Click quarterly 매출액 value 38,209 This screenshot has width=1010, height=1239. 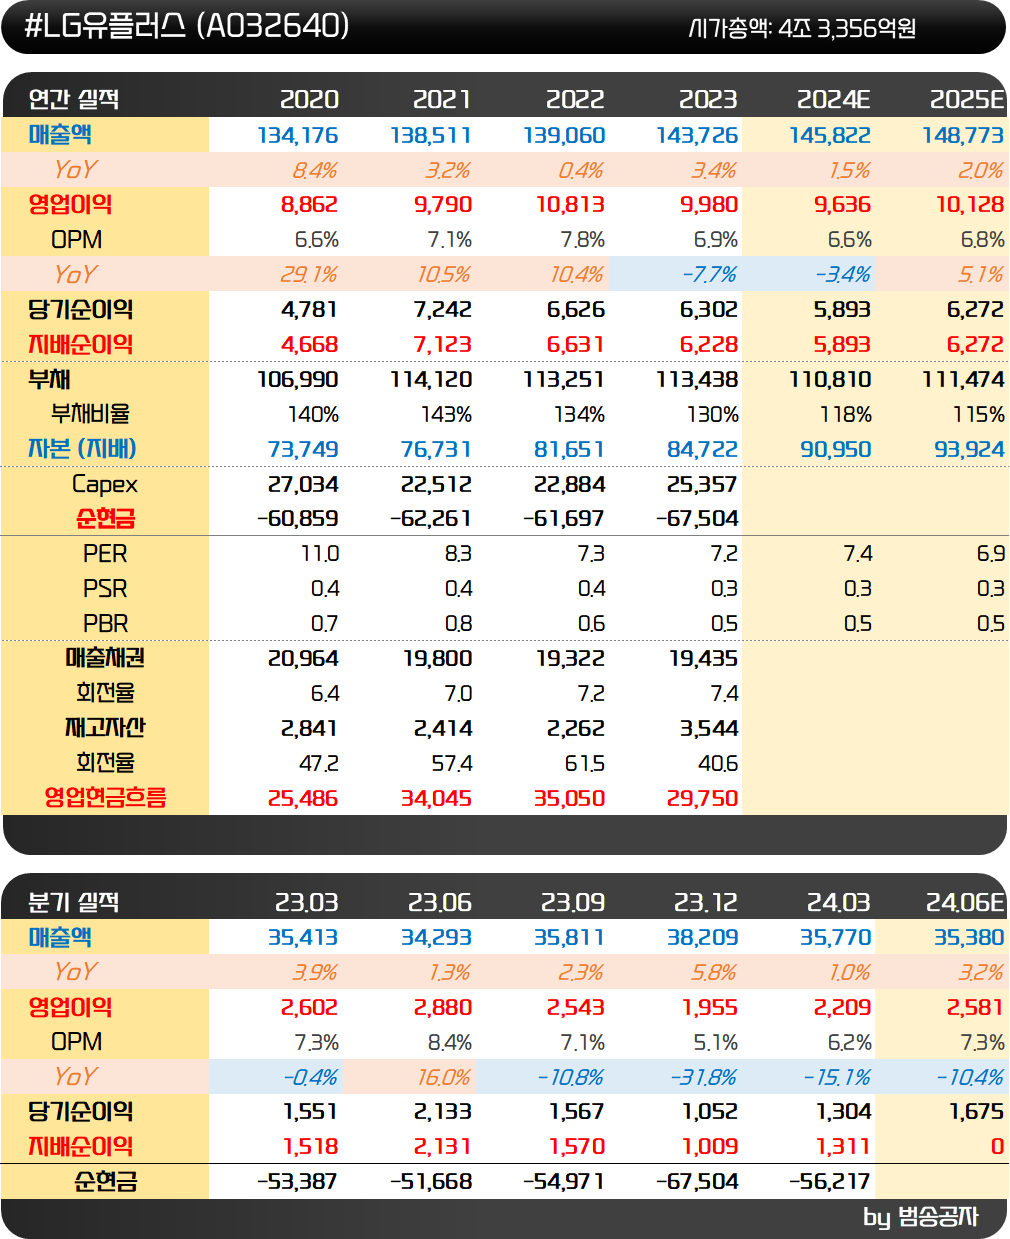(x=702, y=937)
